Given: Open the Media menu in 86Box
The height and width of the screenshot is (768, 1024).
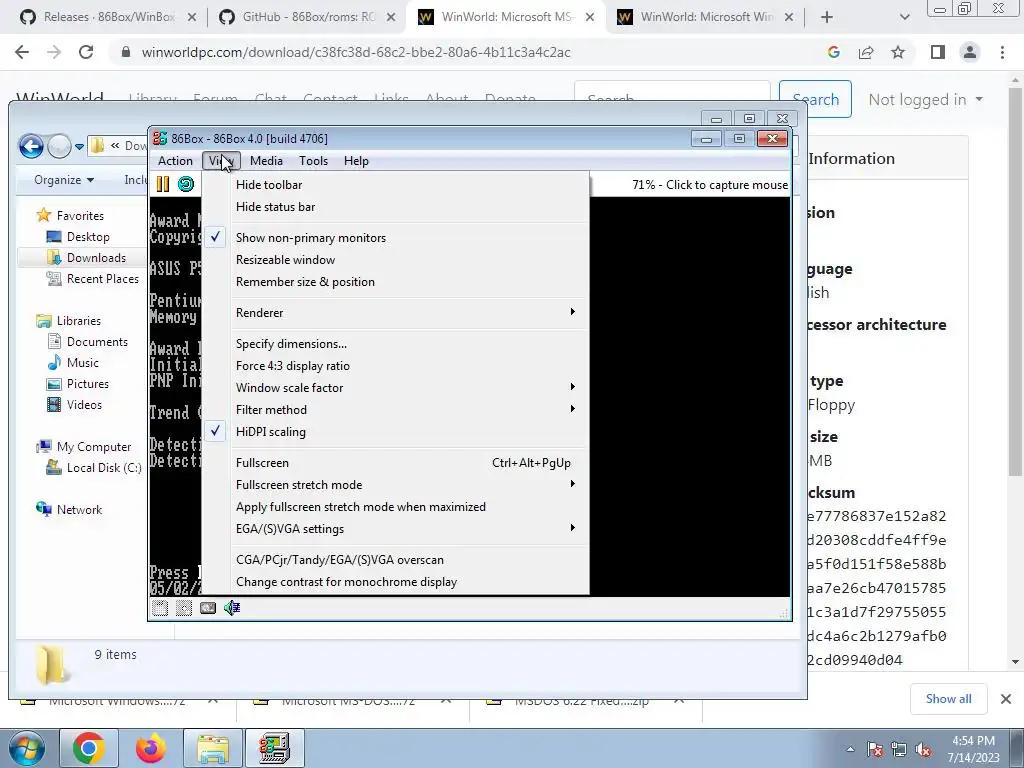Looking at the screenshot, I should (x=266, y=161).
